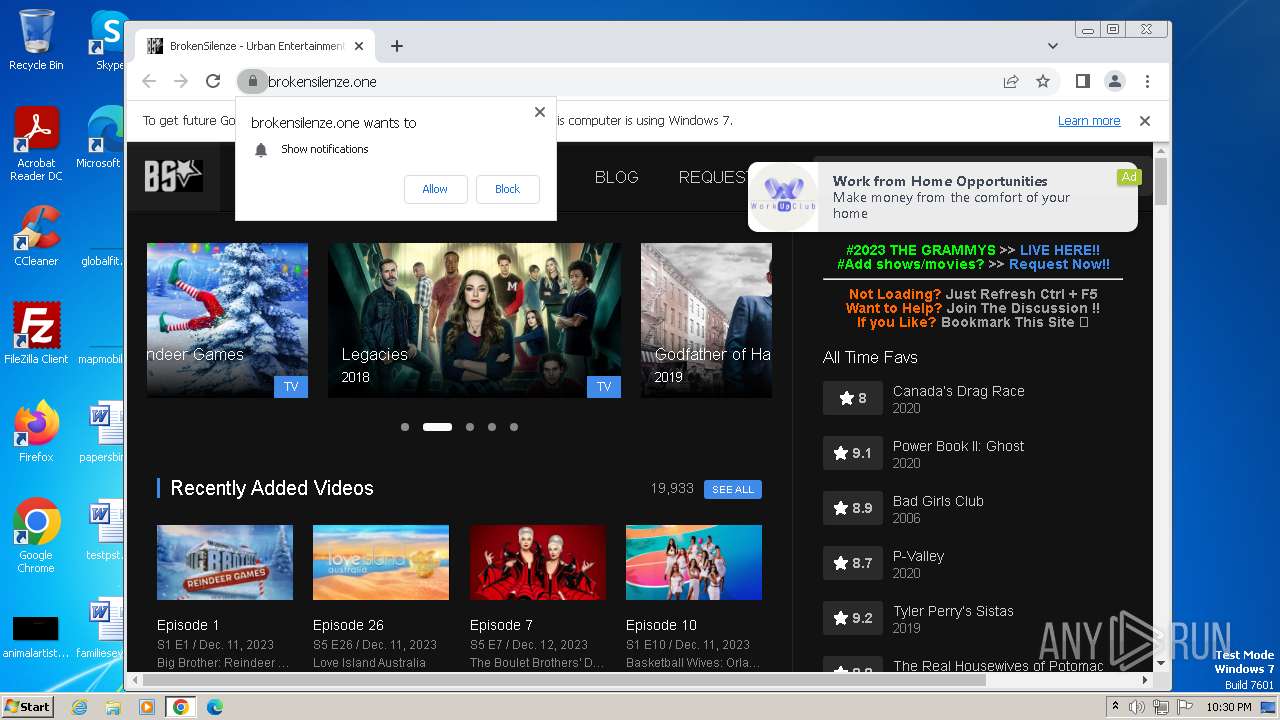Dismiss the Windows 7 info bar

(1145, 121)
